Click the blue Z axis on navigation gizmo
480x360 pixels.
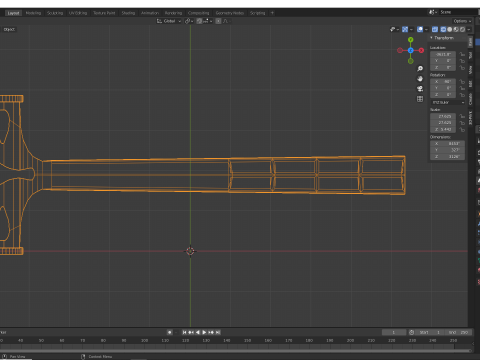click(411, 50)
